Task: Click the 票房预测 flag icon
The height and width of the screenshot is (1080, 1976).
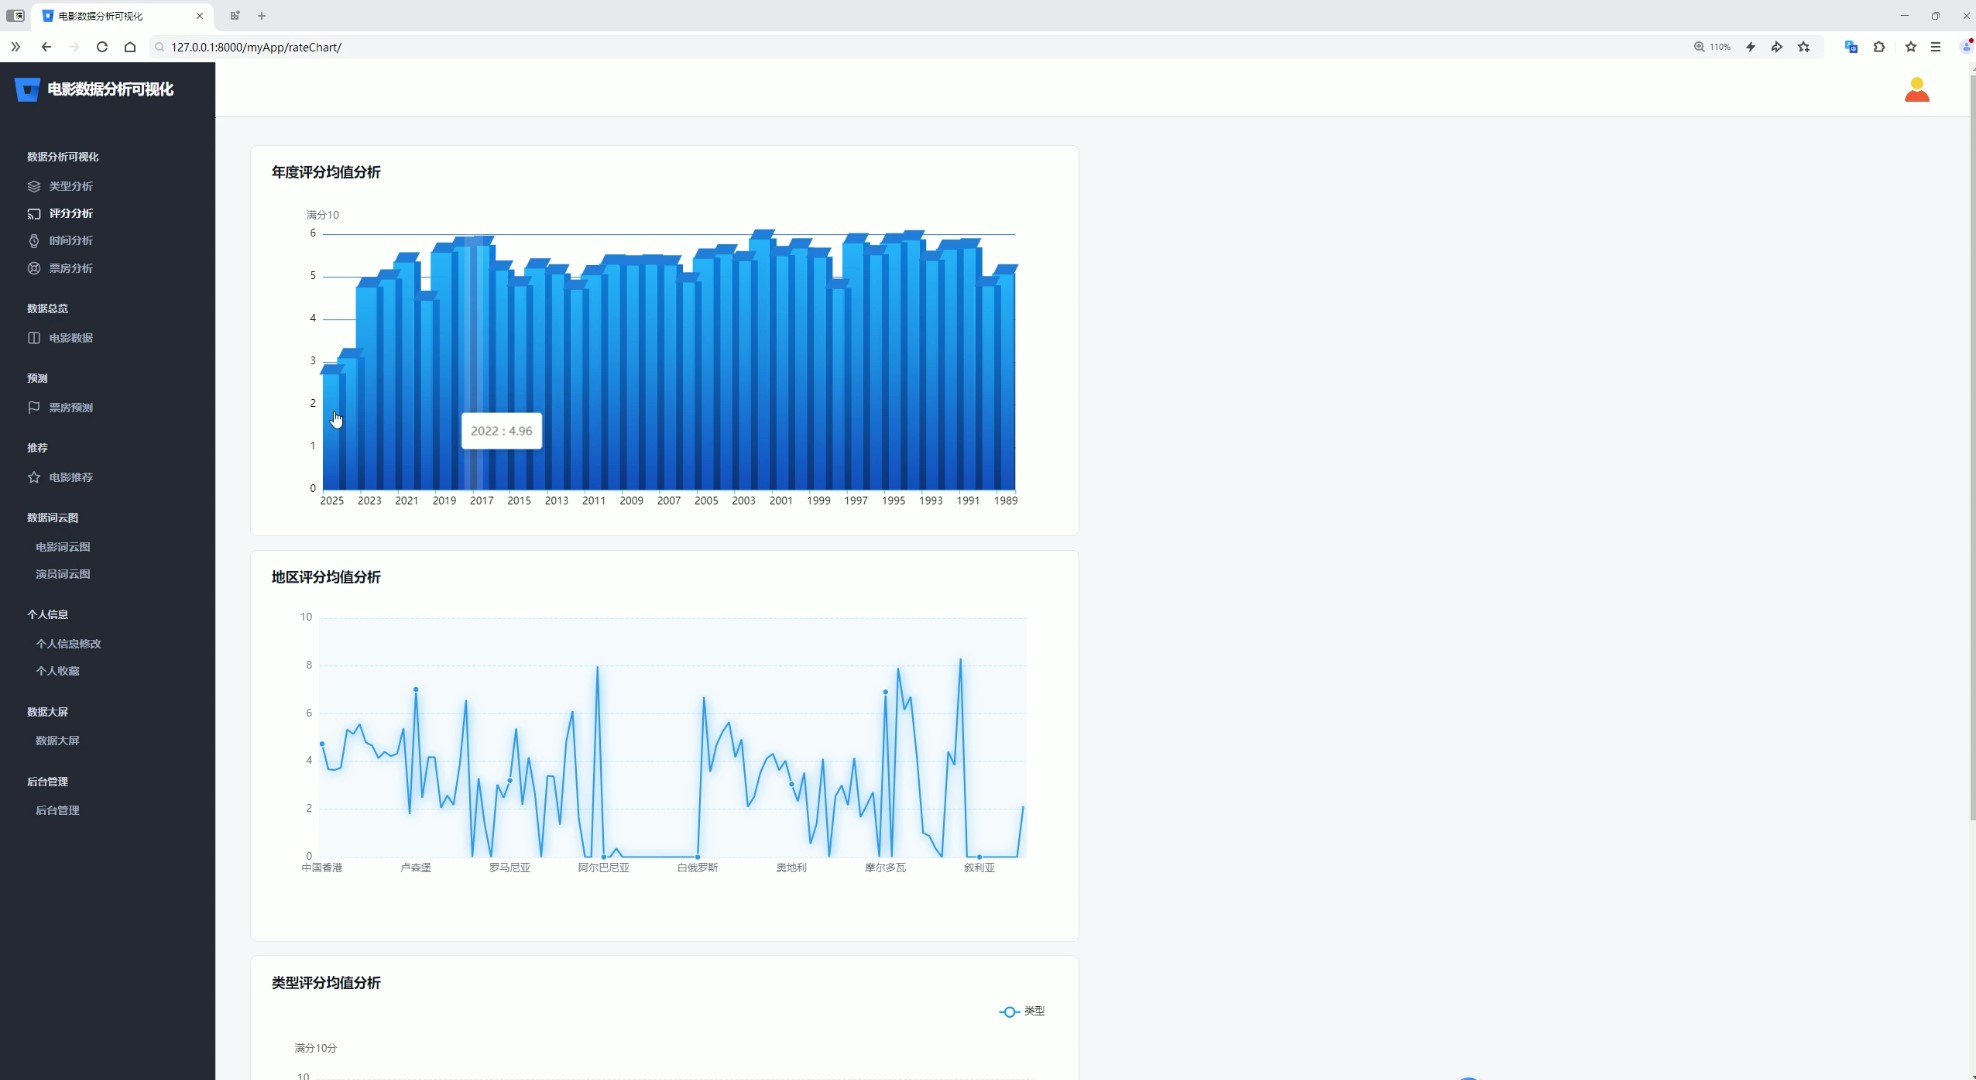Action: pyautogui.click(x=34, y=407)
